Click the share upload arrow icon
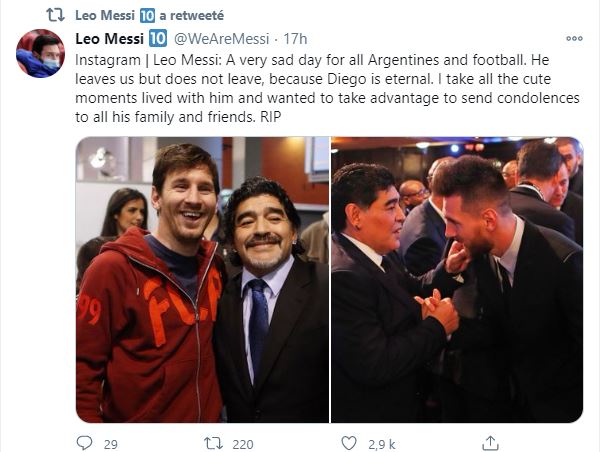603x452 pixels. (x=488, y=442)
